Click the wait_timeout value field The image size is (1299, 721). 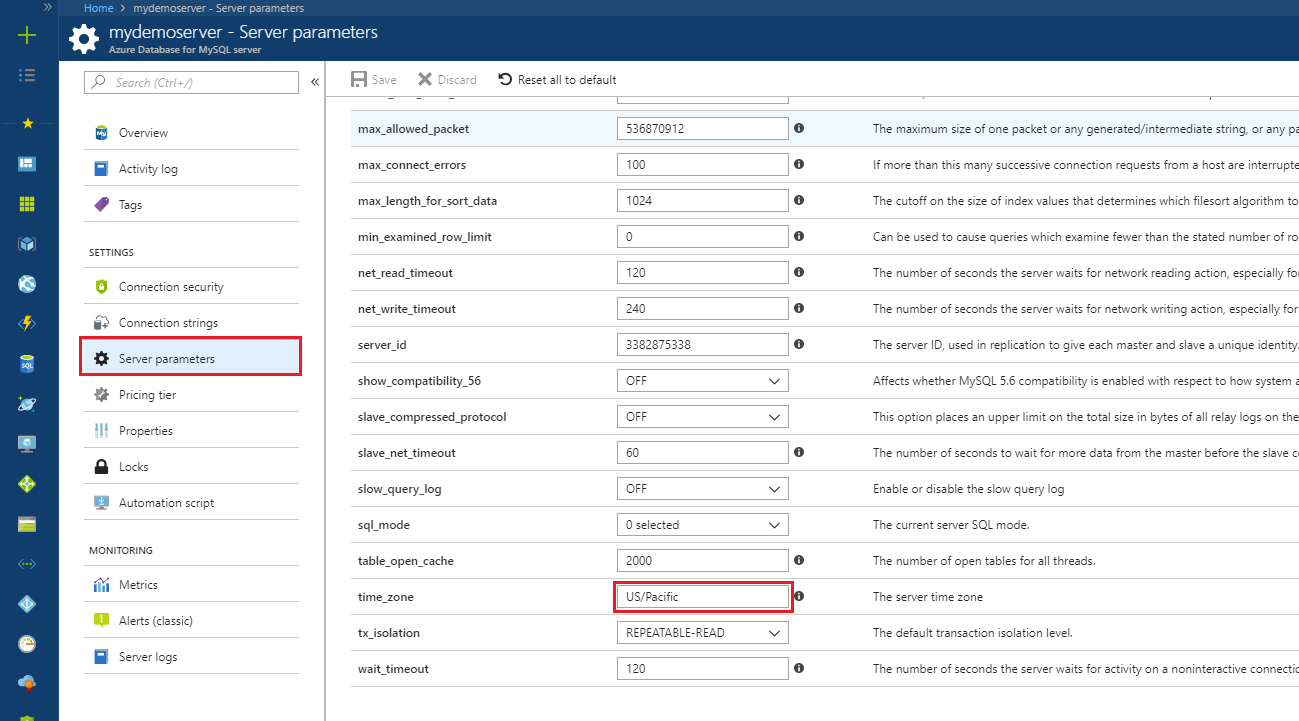pyautogui.click(x=703, y=669)
